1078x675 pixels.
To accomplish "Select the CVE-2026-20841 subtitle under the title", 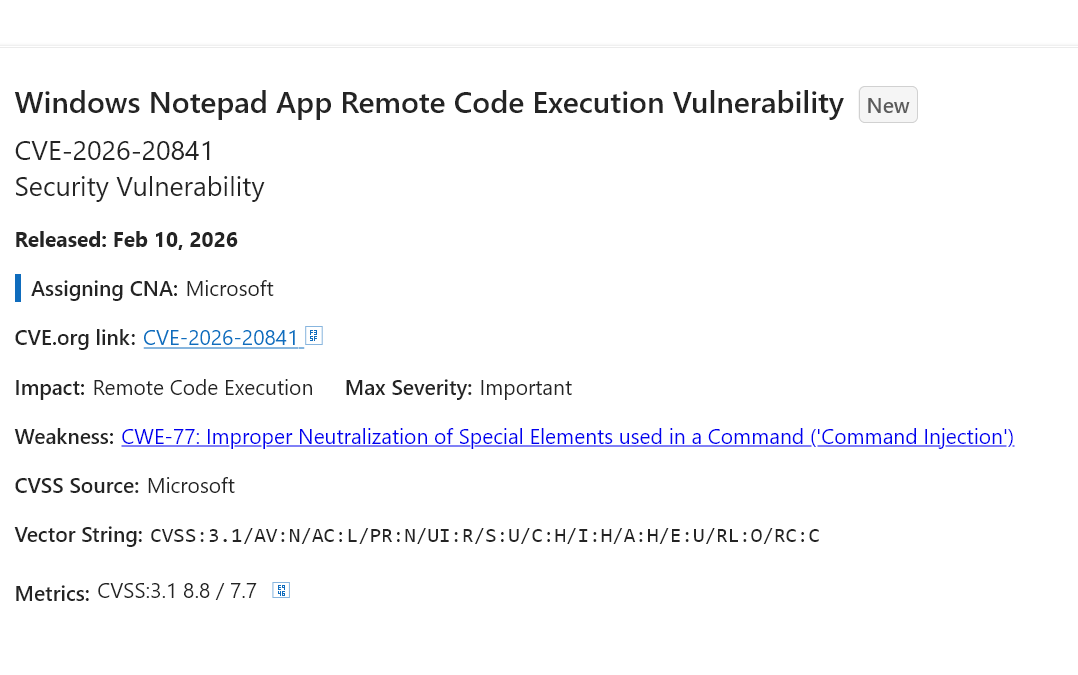I will (x=114, y=151).
